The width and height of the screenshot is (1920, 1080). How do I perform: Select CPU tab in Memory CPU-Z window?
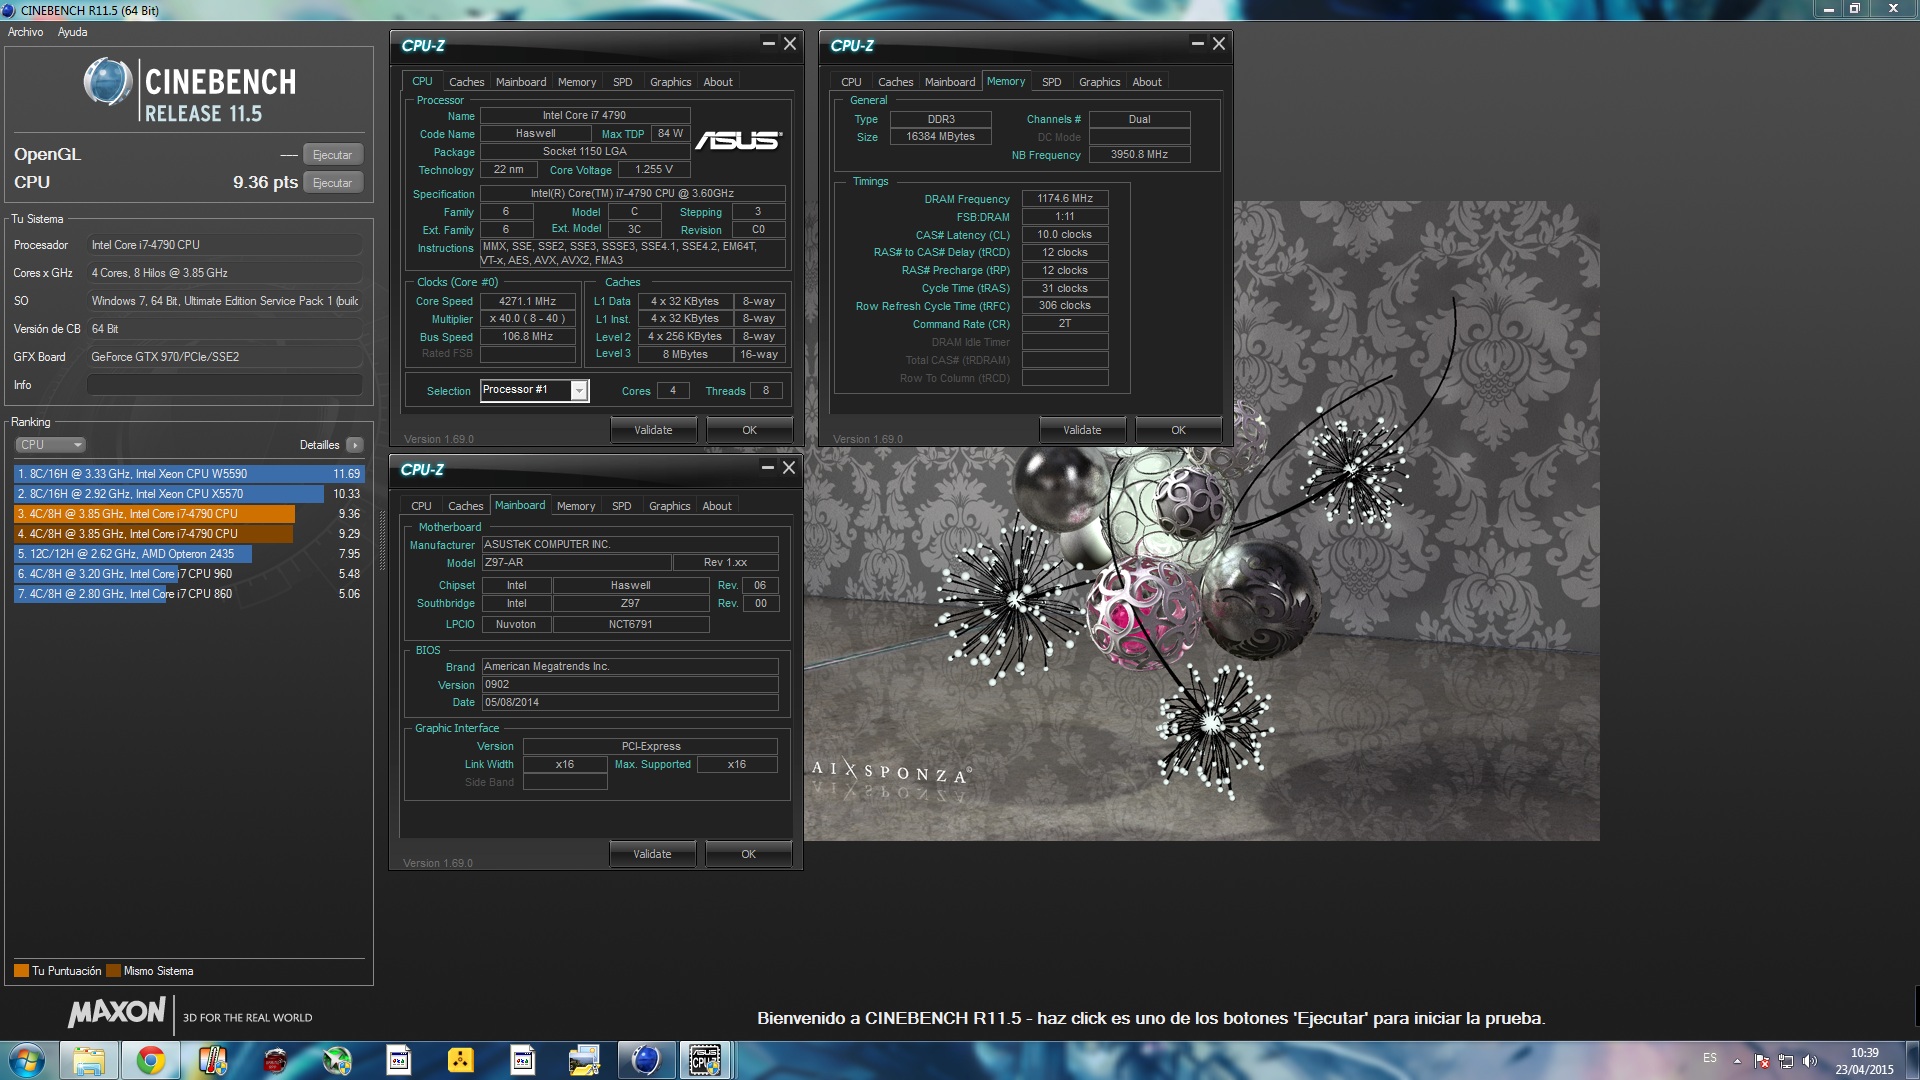pos(851,82)
